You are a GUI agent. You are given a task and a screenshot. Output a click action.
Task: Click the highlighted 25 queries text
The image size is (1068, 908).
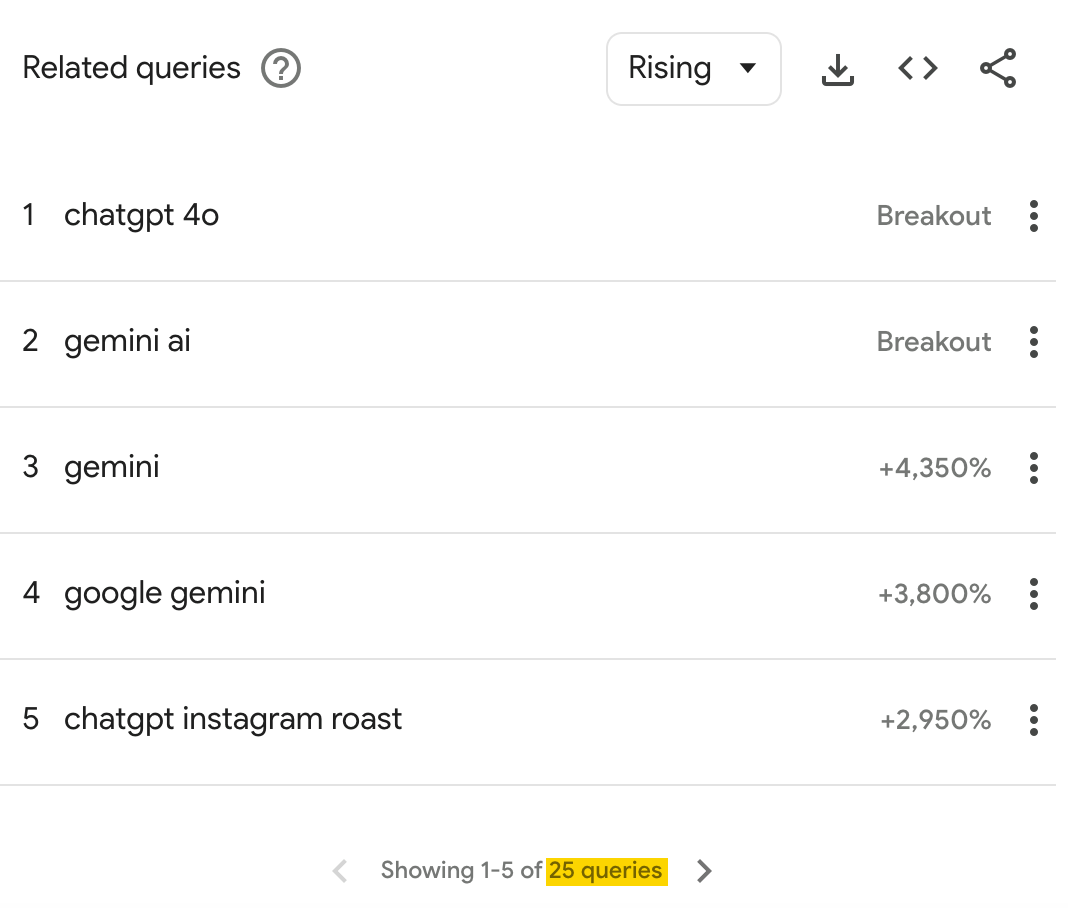(x=606, y=871)
